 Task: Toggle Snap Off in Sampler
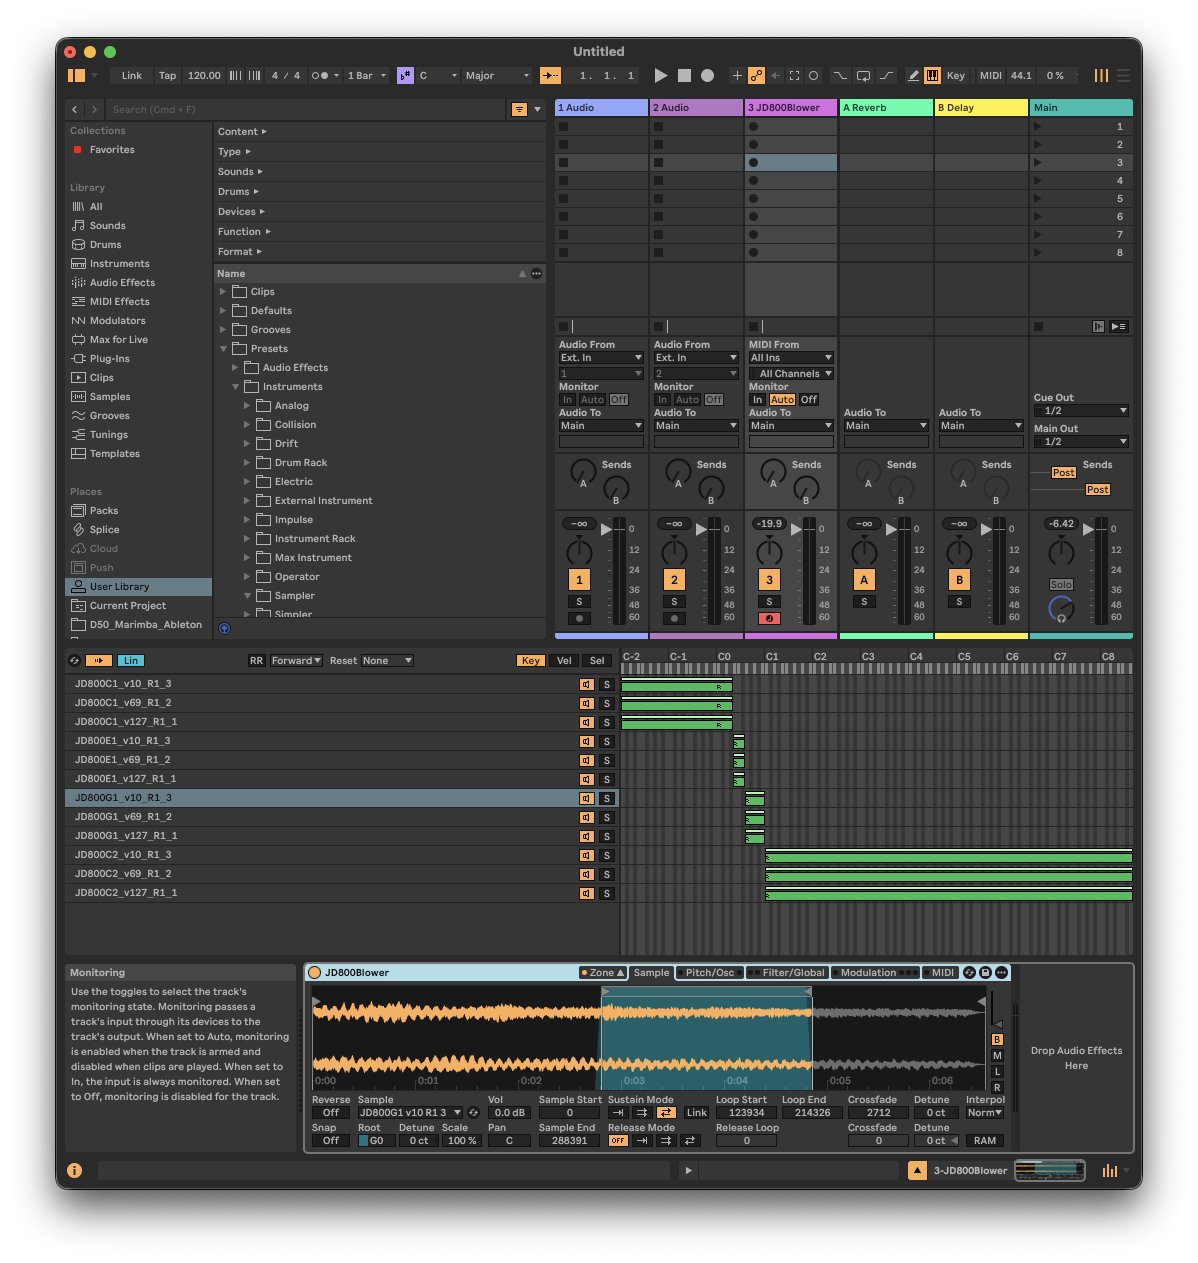[x=331, y=1140]
